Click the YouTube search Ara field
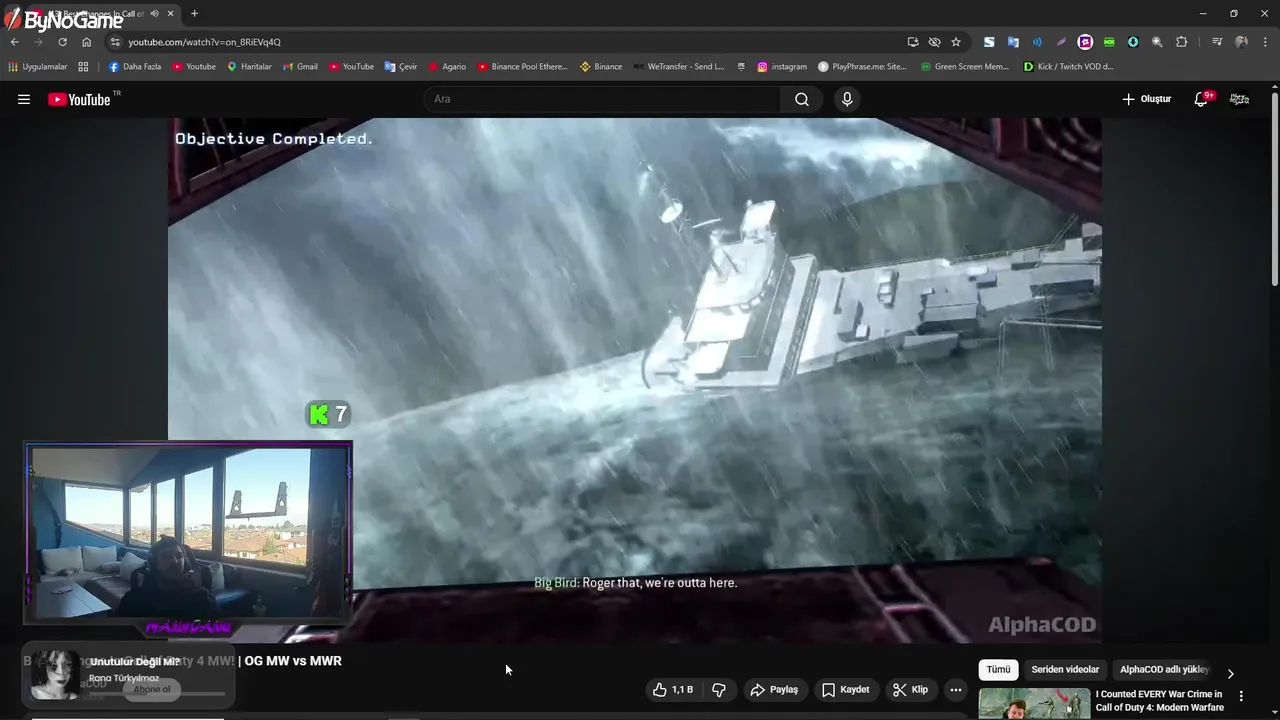The height and width of the screenshot is (720, 1280). pos(602,99)
